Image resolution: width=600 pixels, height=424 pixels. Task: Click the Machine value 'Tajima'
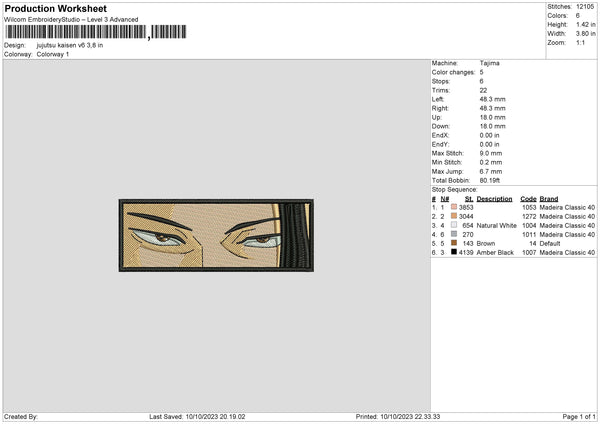point(489,63)
